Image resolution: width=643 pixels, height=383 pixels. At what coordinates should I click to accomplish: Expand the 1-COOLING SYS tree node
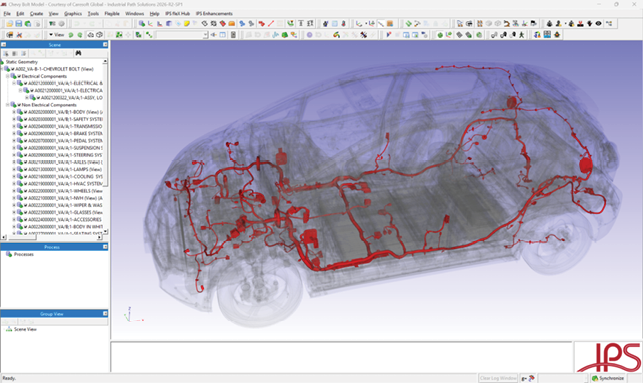(14, 177)
